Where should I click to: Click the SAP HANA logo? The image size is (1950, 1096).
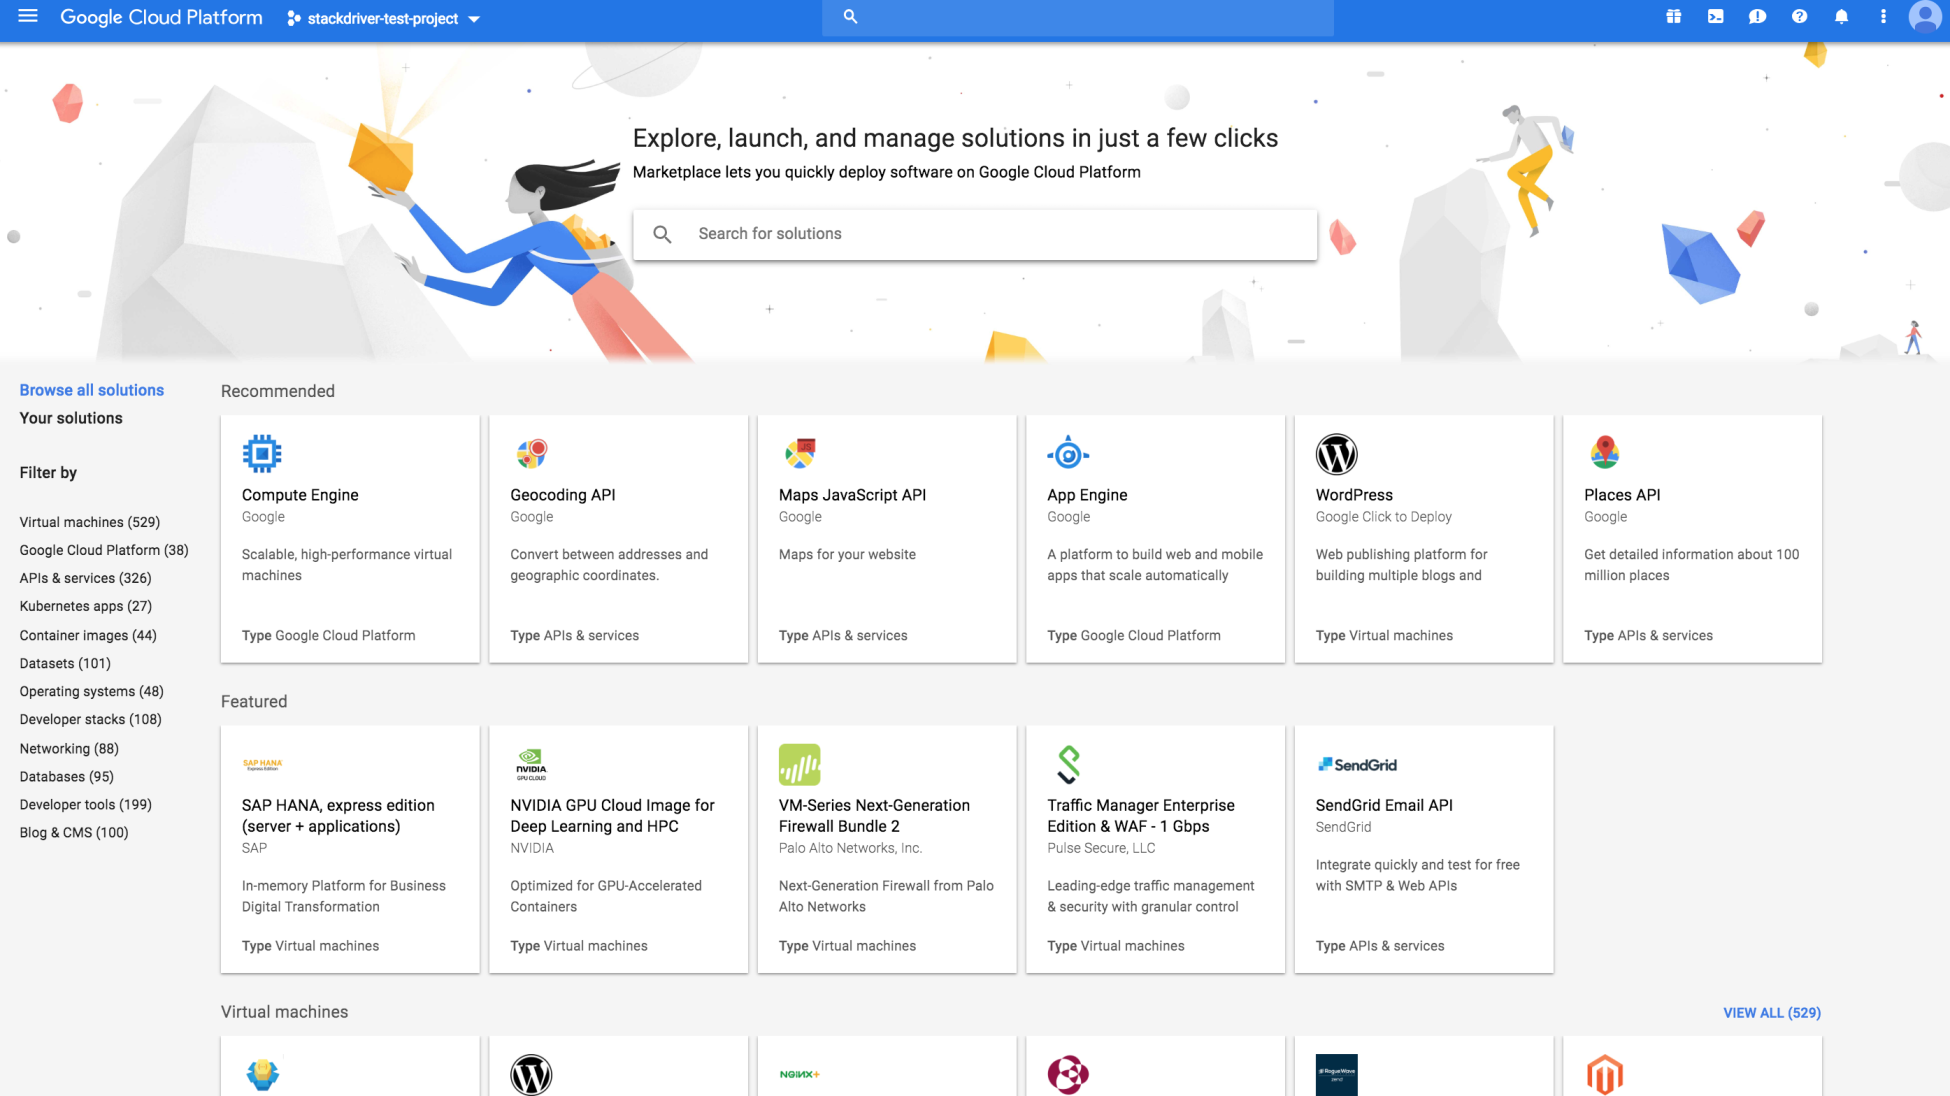pyautogui.click(x=262, y=765)
